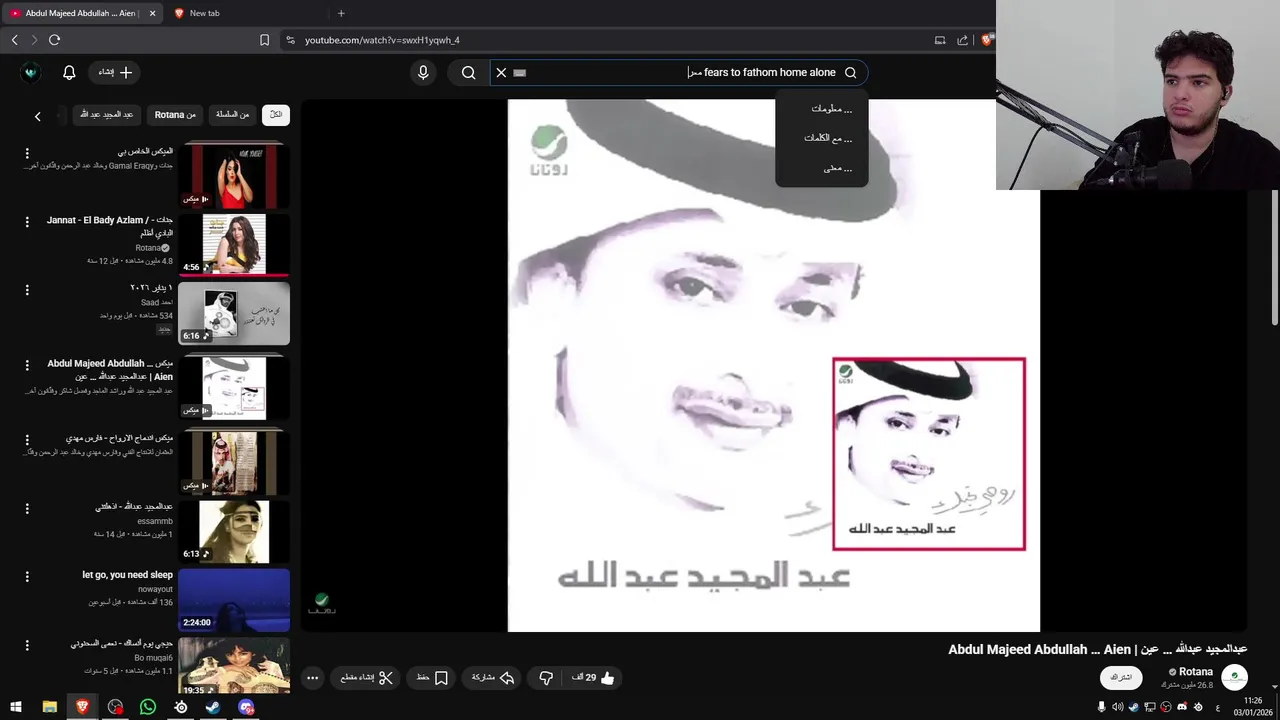Open the الميكس الخاص بي mix thumbnail

(234, 176)
